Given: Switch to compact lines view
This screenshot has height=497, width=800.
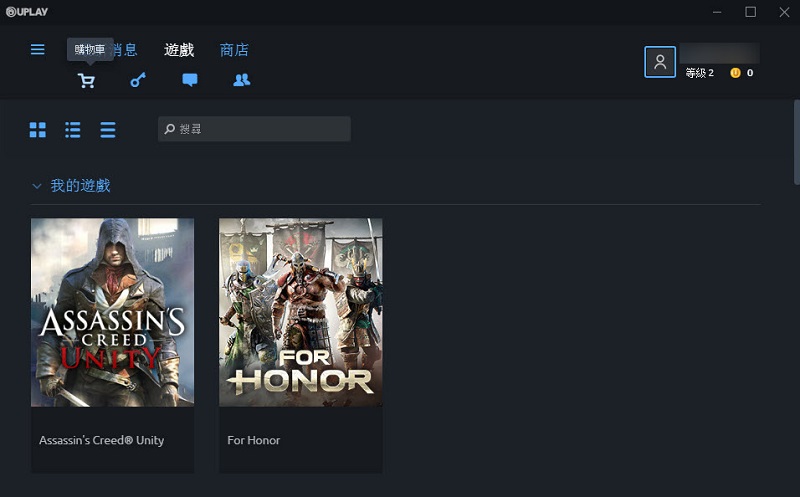Looking at the screenshot, I should (x=108, y=130).
